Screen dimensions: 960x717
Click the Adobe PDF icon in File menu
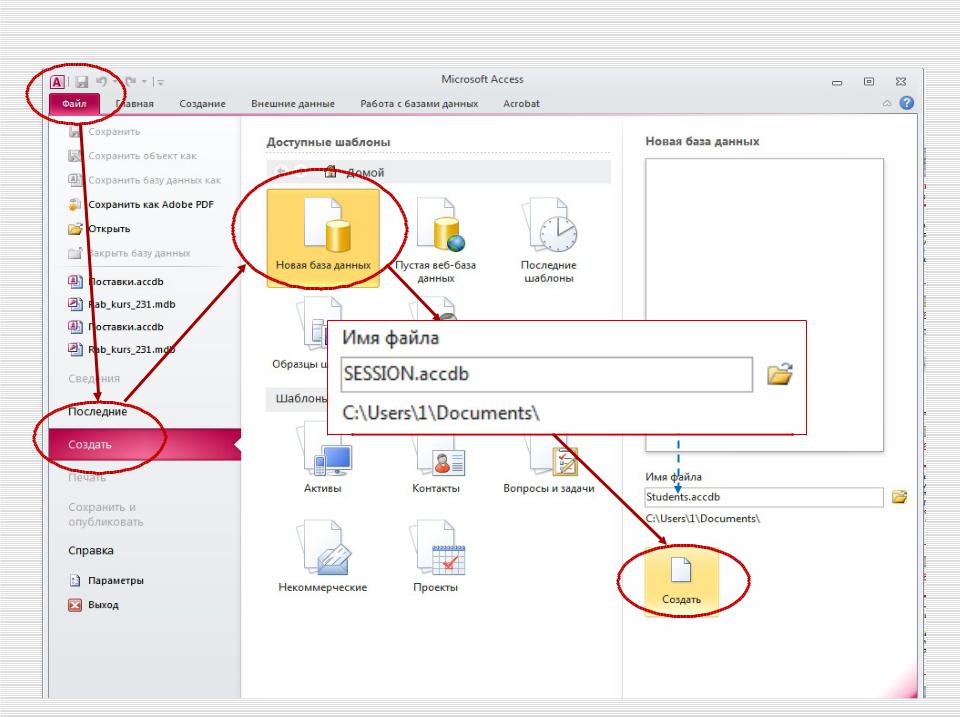tap(75, 205)
